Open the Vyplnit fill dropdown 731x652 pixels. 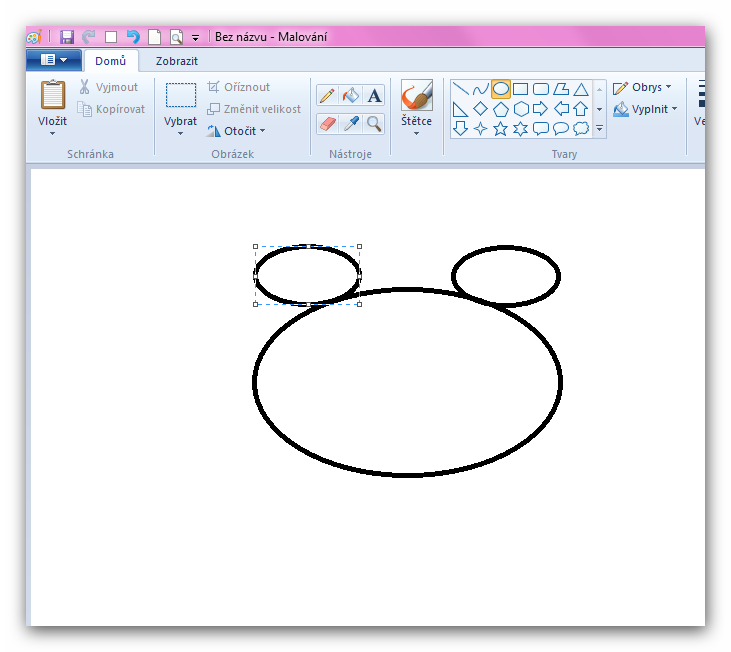point(645,109)
